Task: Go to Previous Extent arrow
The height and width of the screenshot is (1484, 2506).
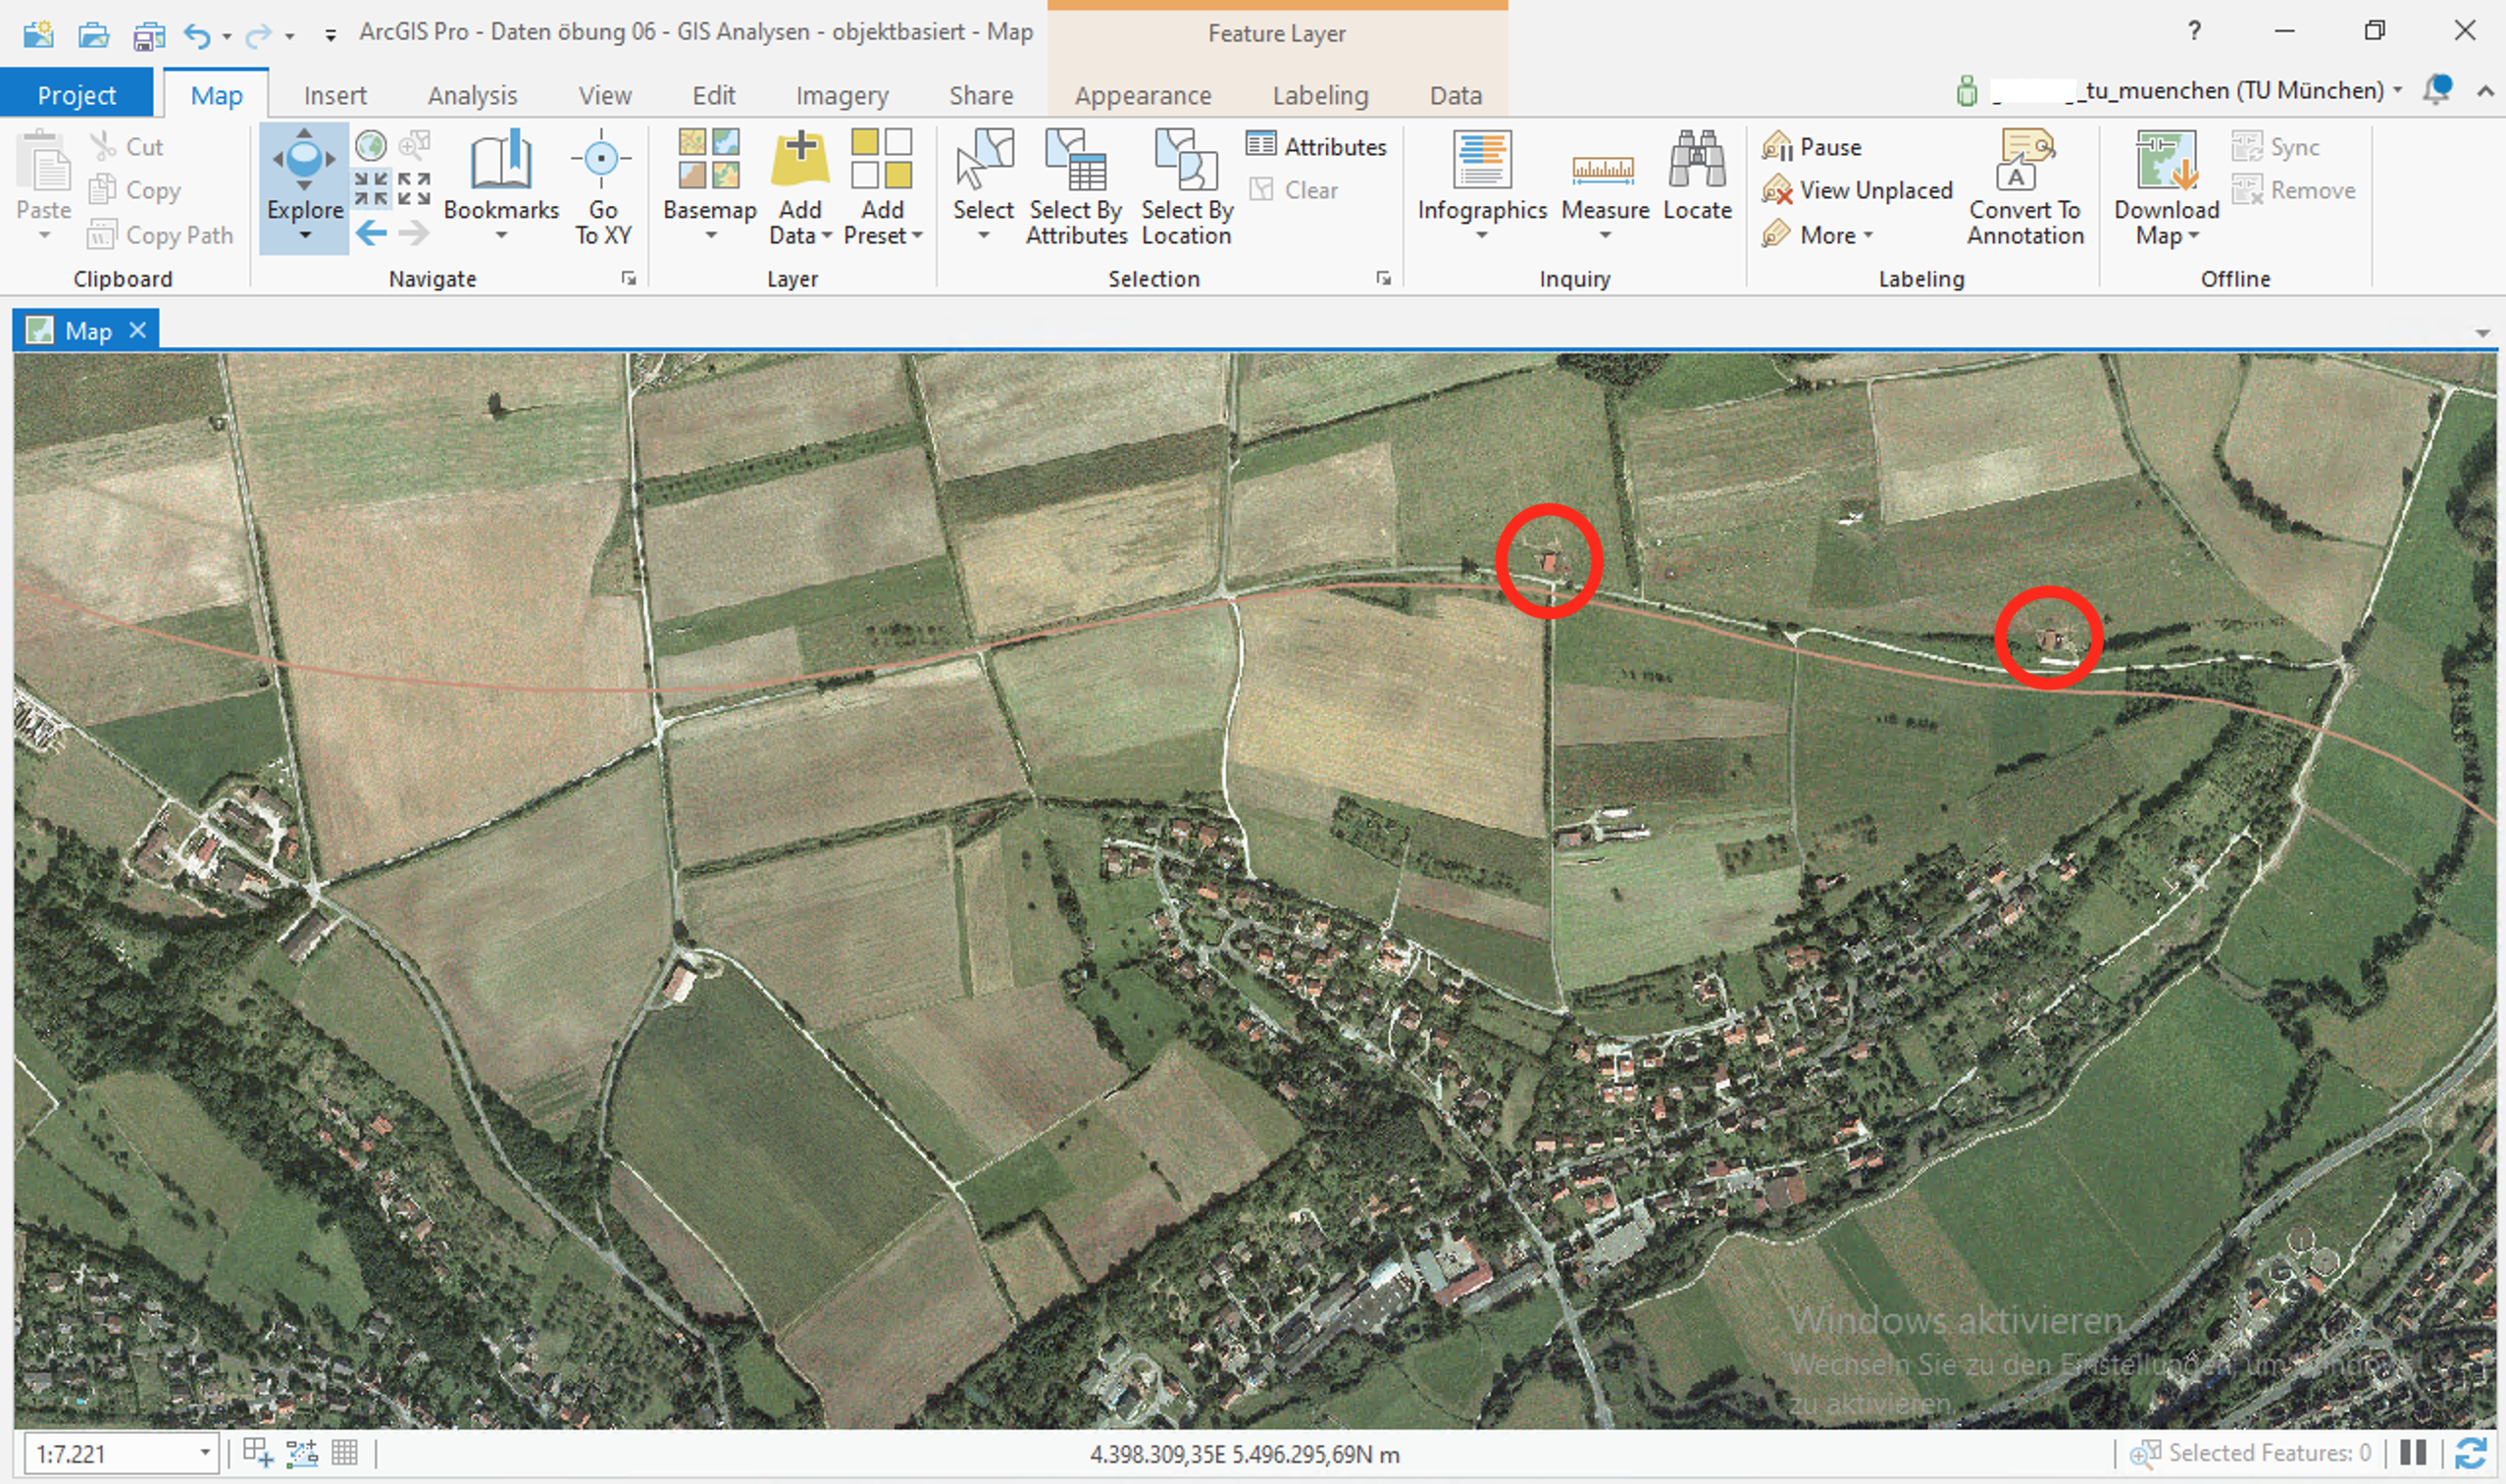Action: click(x=371, y=234)
